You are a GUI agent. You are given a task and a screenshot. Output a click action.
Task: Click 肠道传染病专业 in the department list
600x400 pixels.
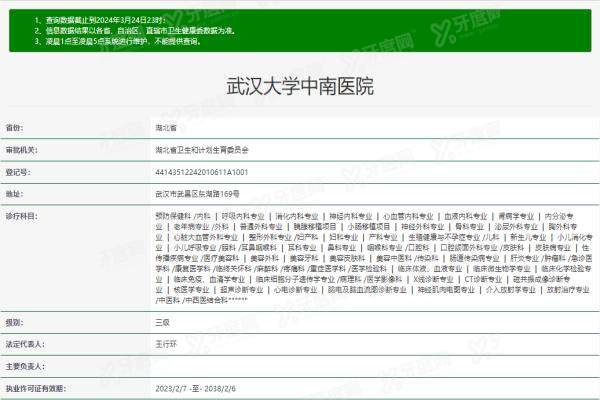474,258
